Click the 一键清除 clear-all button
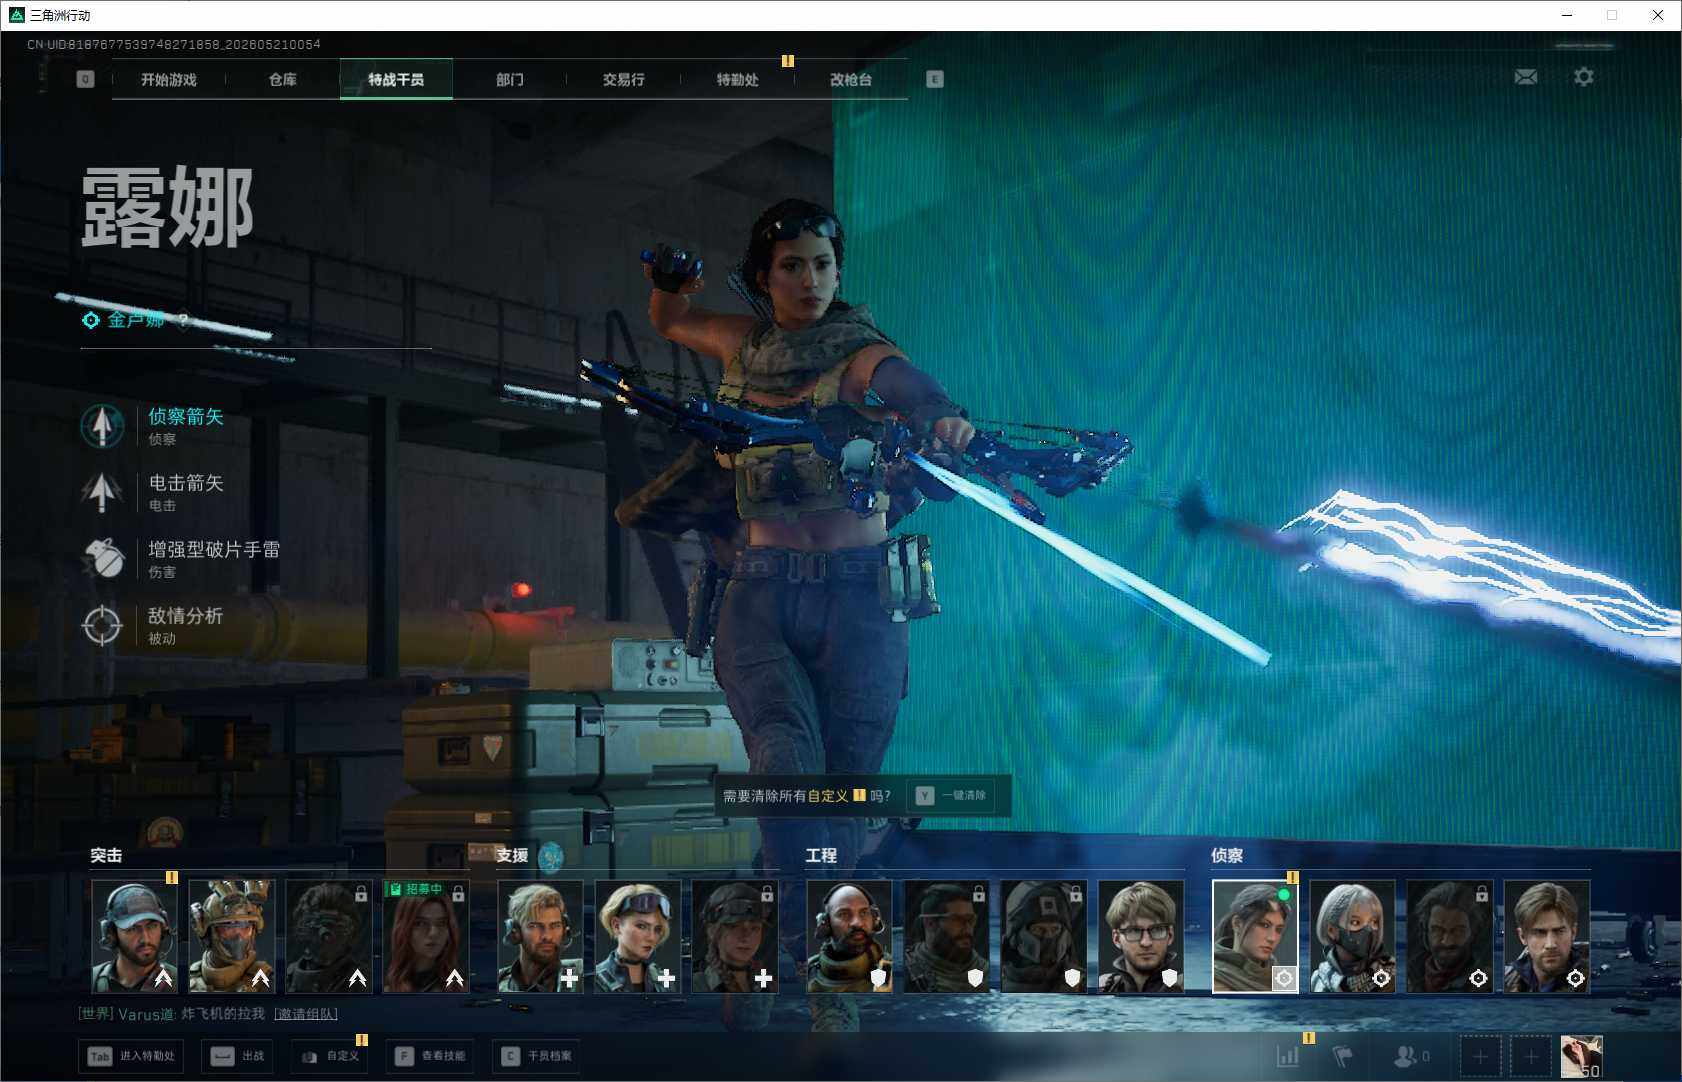The height and width of the screenshot is (1082, 1682). [953, 796]
